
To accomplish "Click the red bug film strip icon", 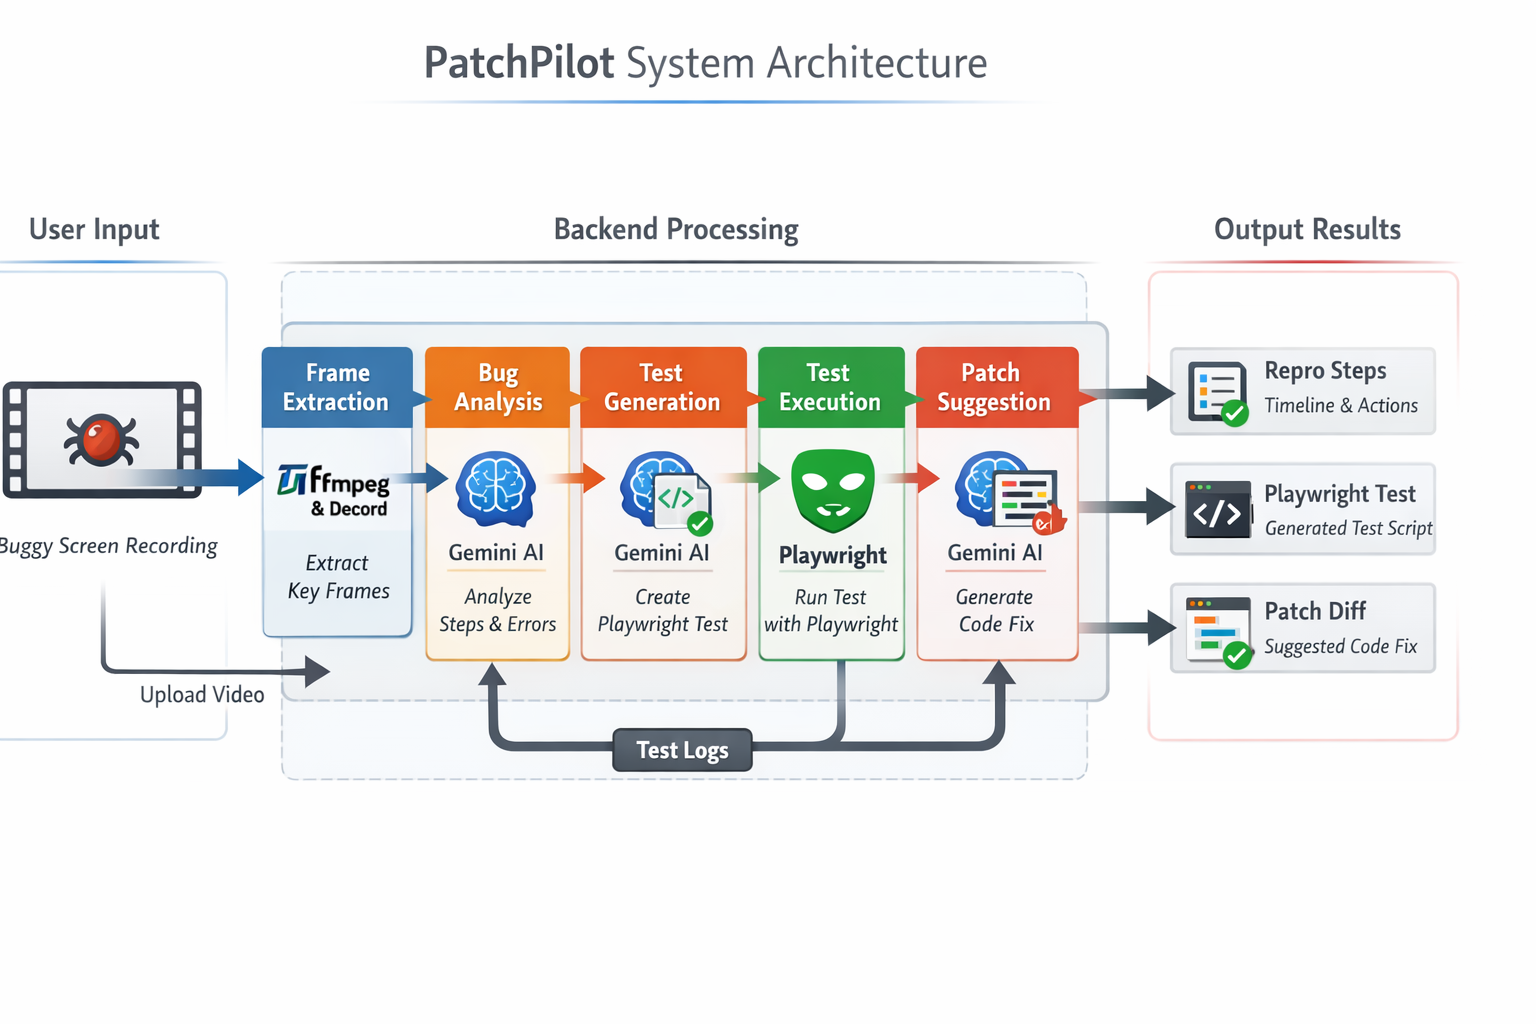I will click(102, 439).
